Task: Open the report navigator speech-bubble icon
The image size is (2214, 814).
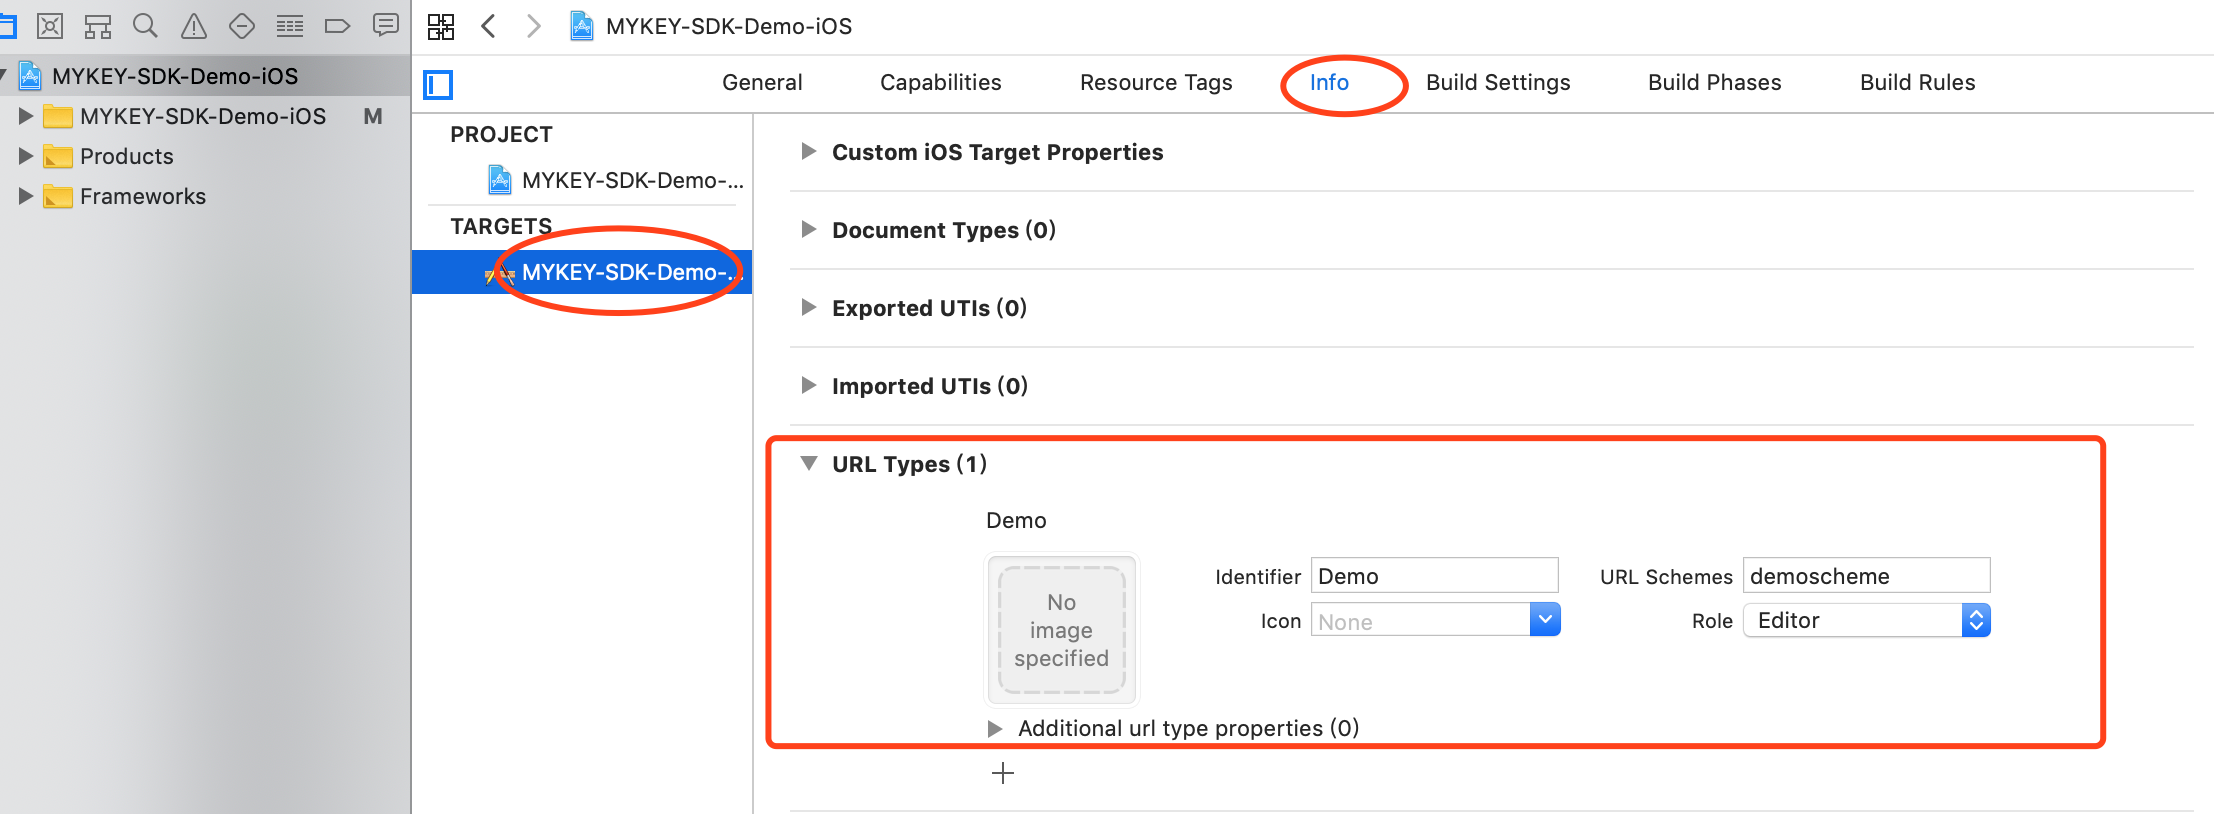Action: click(385, 25)
